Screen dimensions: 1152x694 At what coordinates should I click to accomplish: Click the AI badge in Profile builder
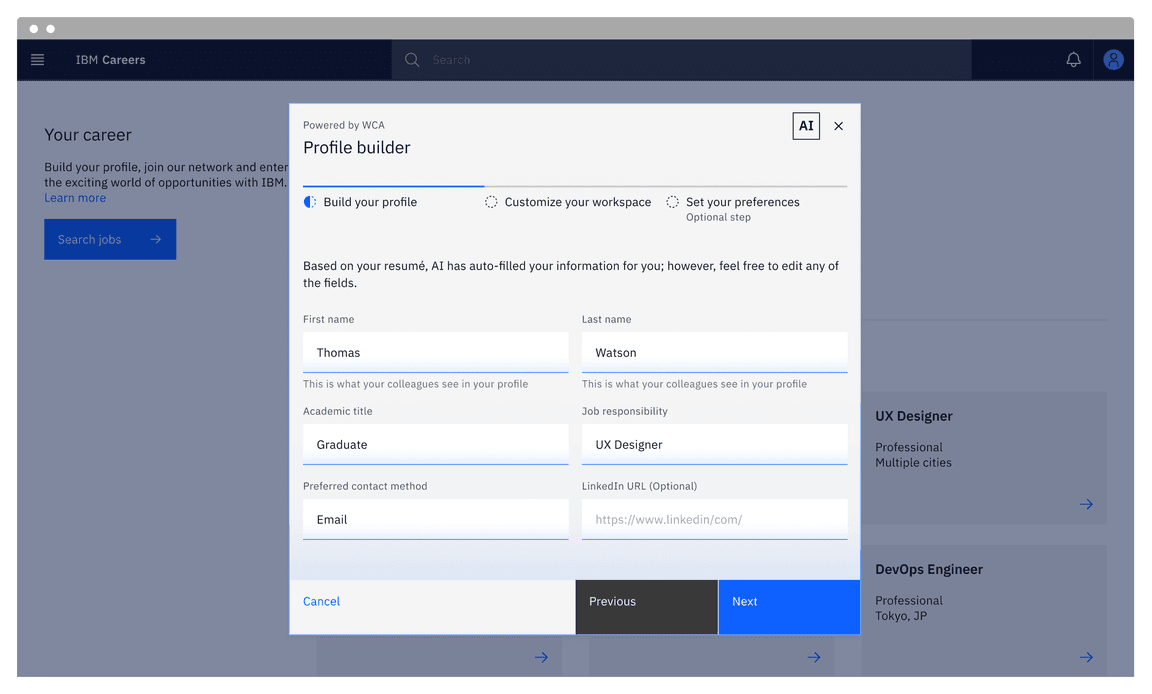click(x=806, y=126)
